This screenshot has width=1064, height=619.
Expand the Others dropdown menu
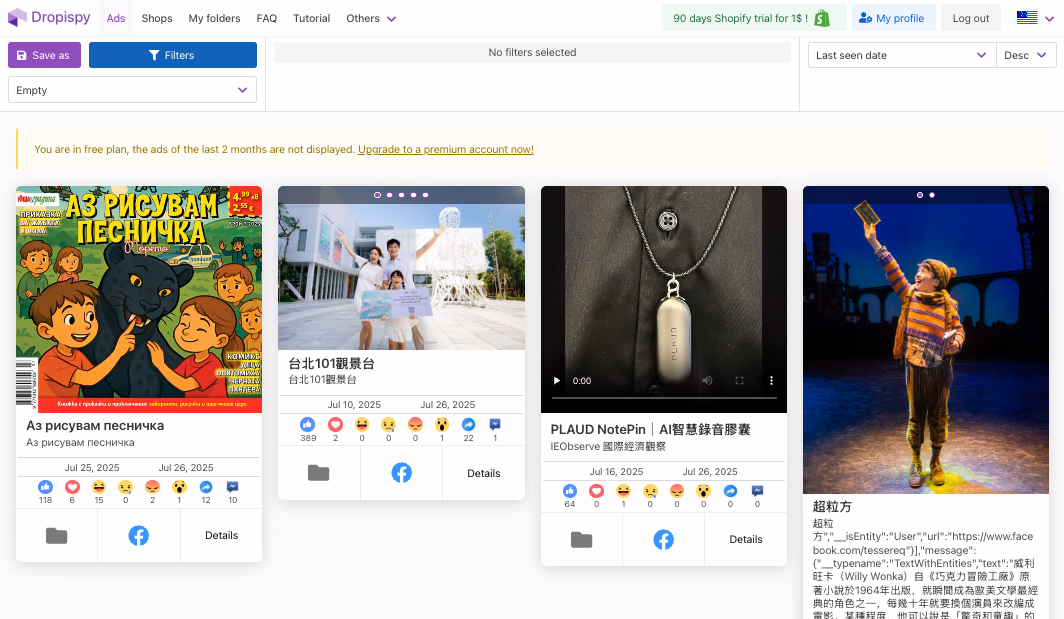tap(370, 18)
